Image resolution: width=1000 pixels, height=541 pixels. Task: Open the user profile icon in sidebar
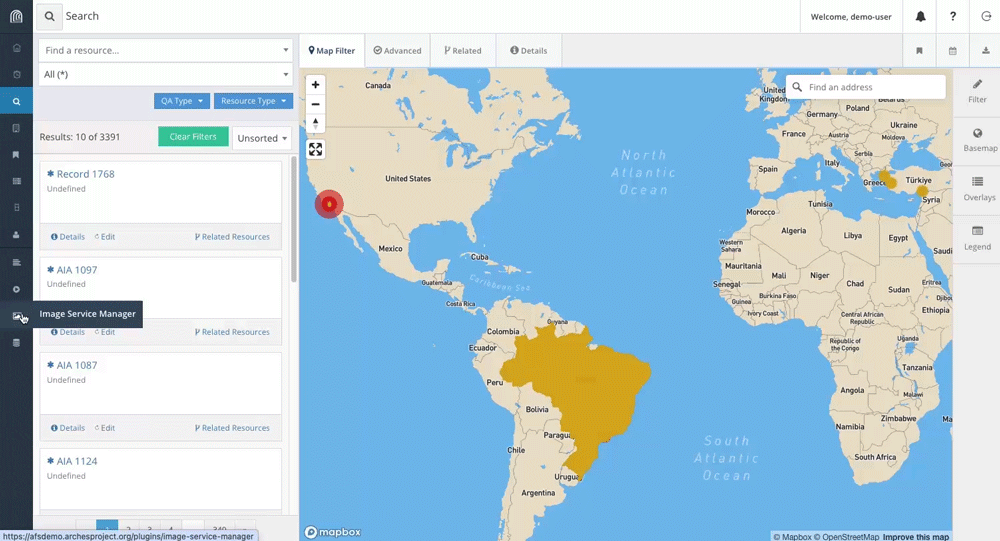click(x=17, y=235)
